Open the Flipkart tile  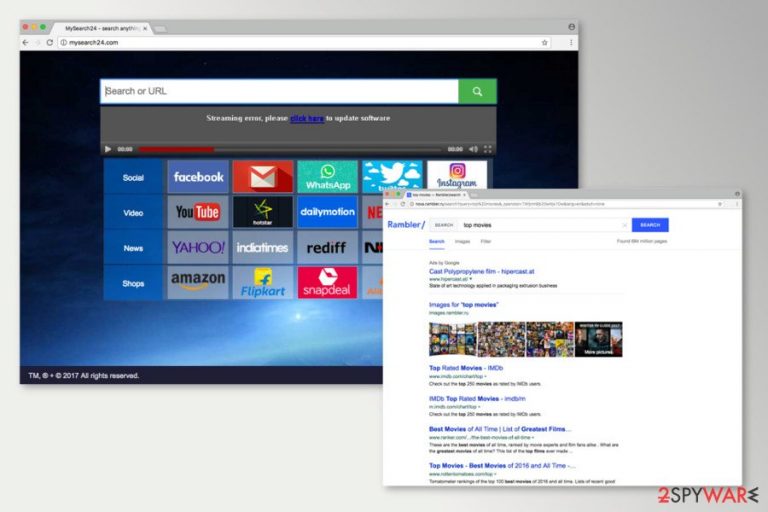tap(263, 283)
